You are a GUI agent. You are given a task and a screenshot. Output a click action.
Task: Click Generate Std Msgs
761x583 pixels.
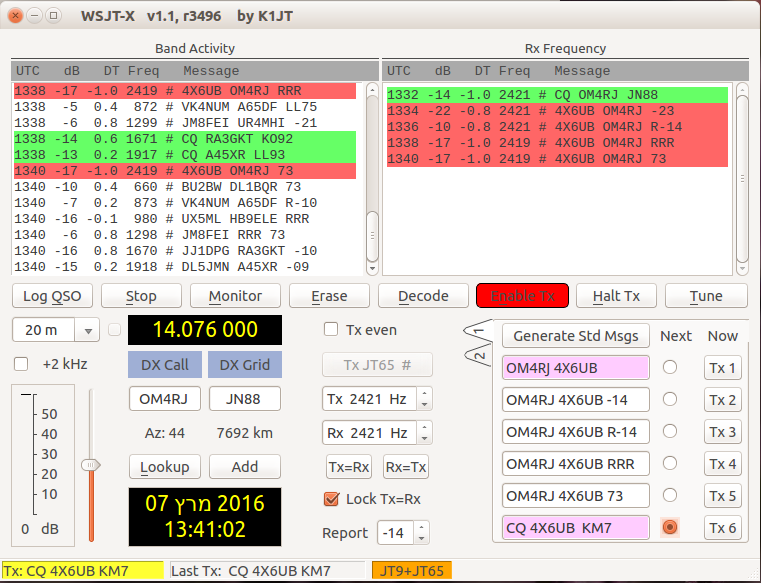coord(576,336)
